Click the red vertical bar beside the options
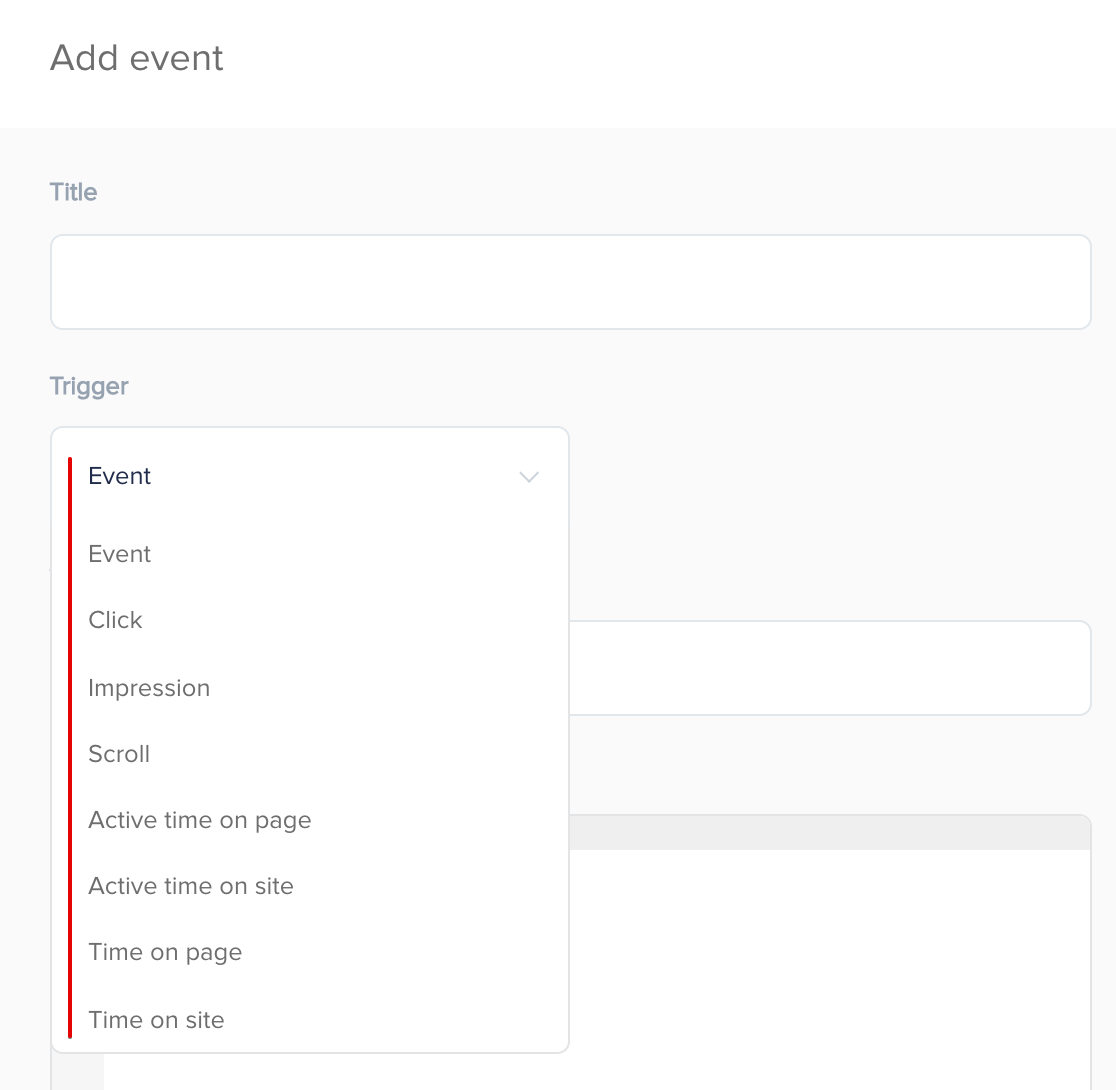1116x1090 pixels. point(70,748)
